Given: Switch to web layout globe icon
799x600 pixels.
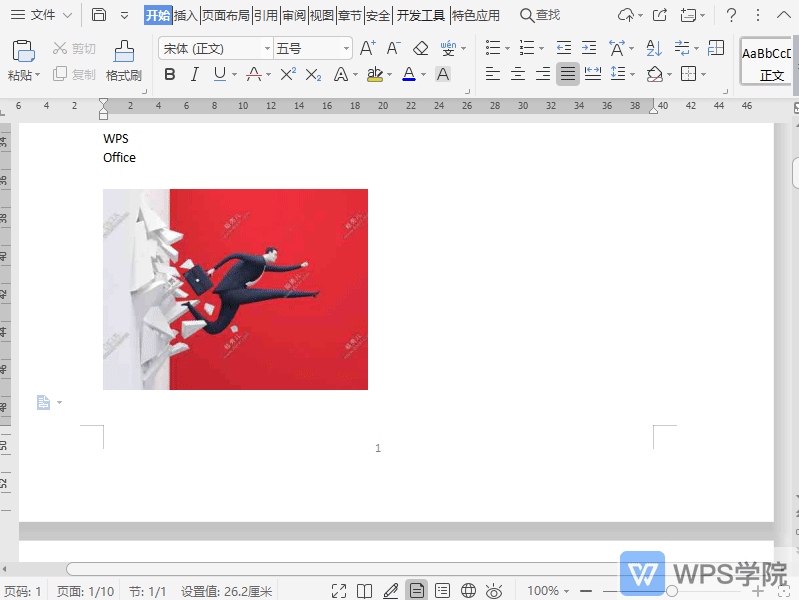Looking at the screenshot, I should [467, 591].
